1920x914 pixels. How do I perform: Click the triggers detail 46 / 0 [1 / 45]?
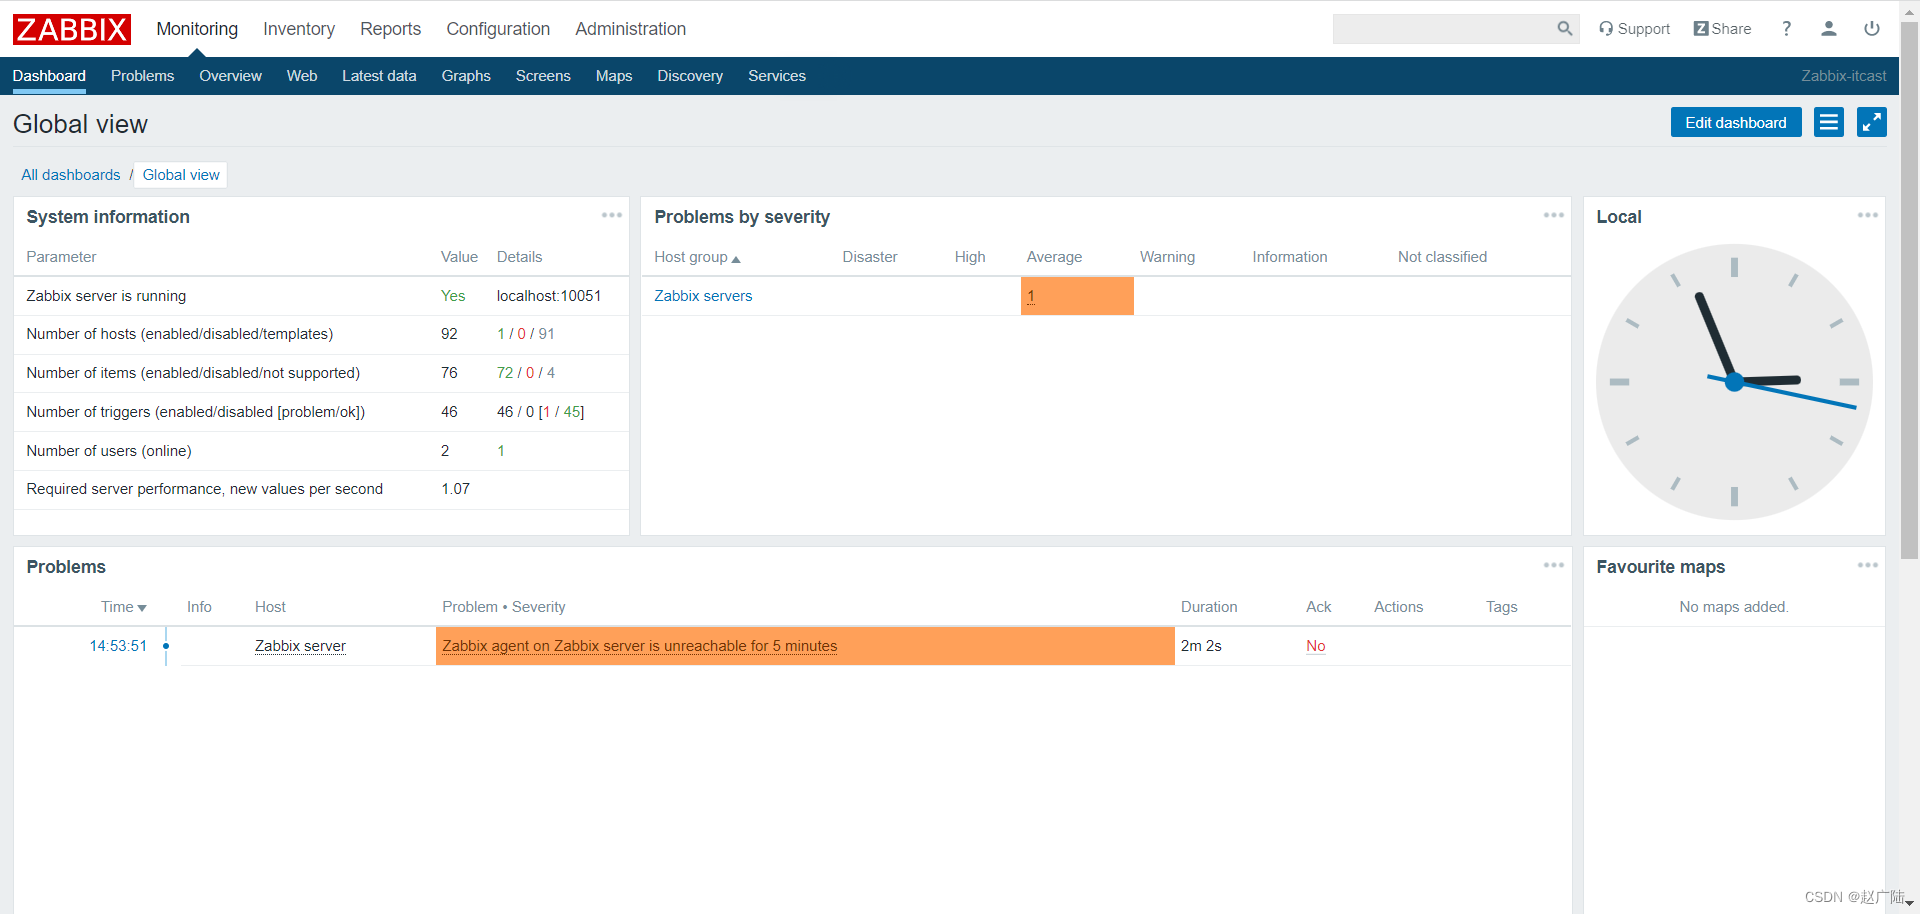click(541, 412)
